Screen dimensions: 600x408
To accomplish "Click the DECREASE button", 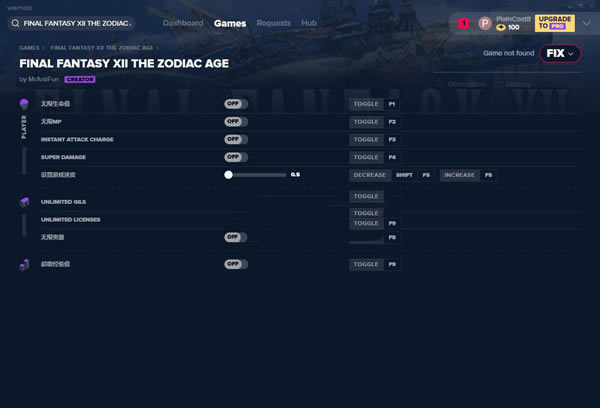I will click(370, 175).
